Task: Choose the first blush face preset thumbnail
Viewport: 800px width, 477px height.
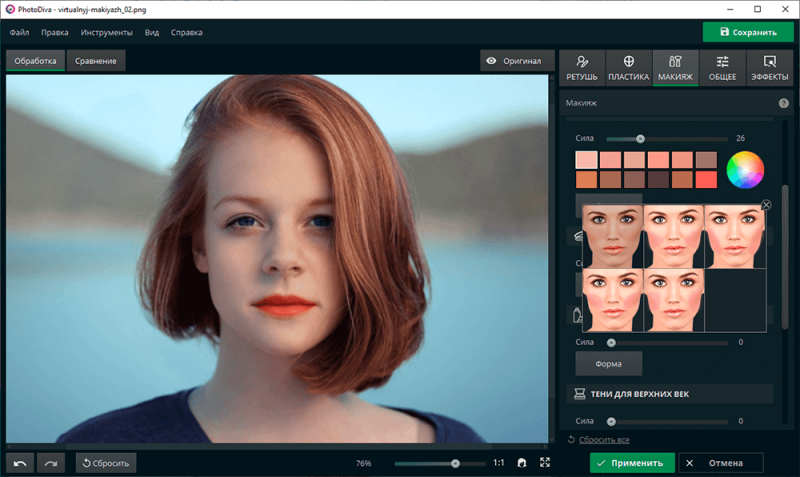Action: 612,236
